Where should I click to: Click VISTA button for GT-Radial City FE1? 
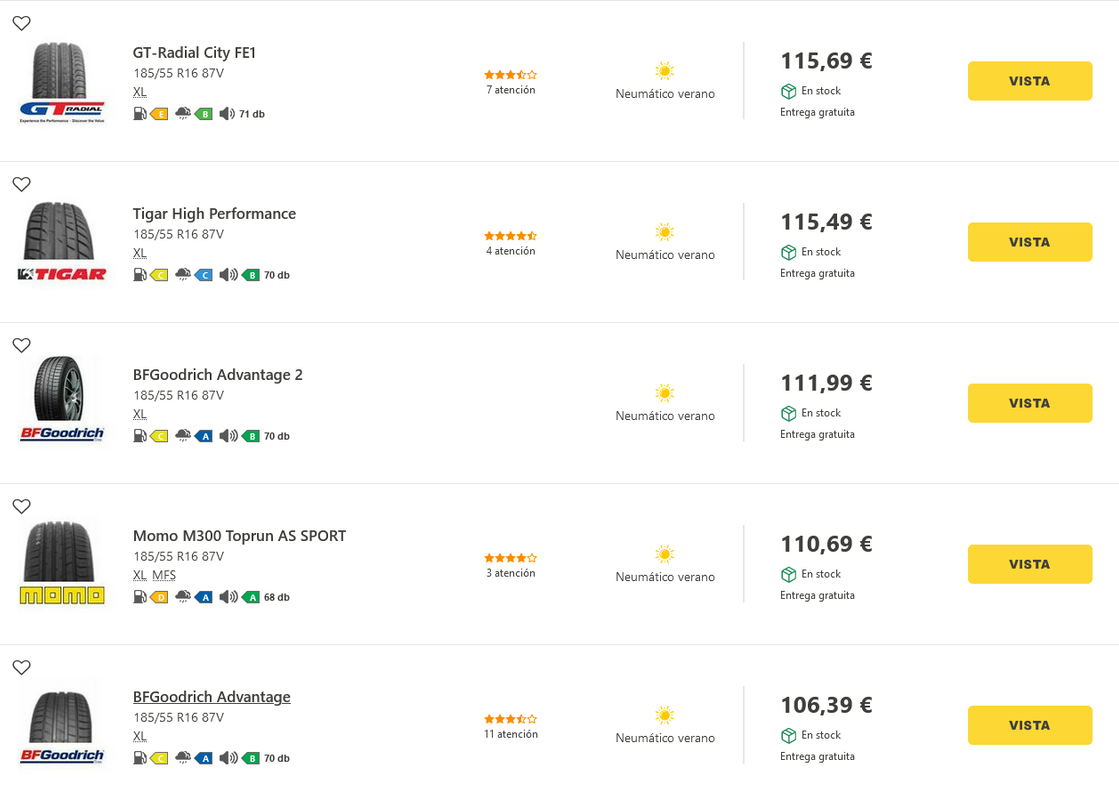tap(1030, 81)
